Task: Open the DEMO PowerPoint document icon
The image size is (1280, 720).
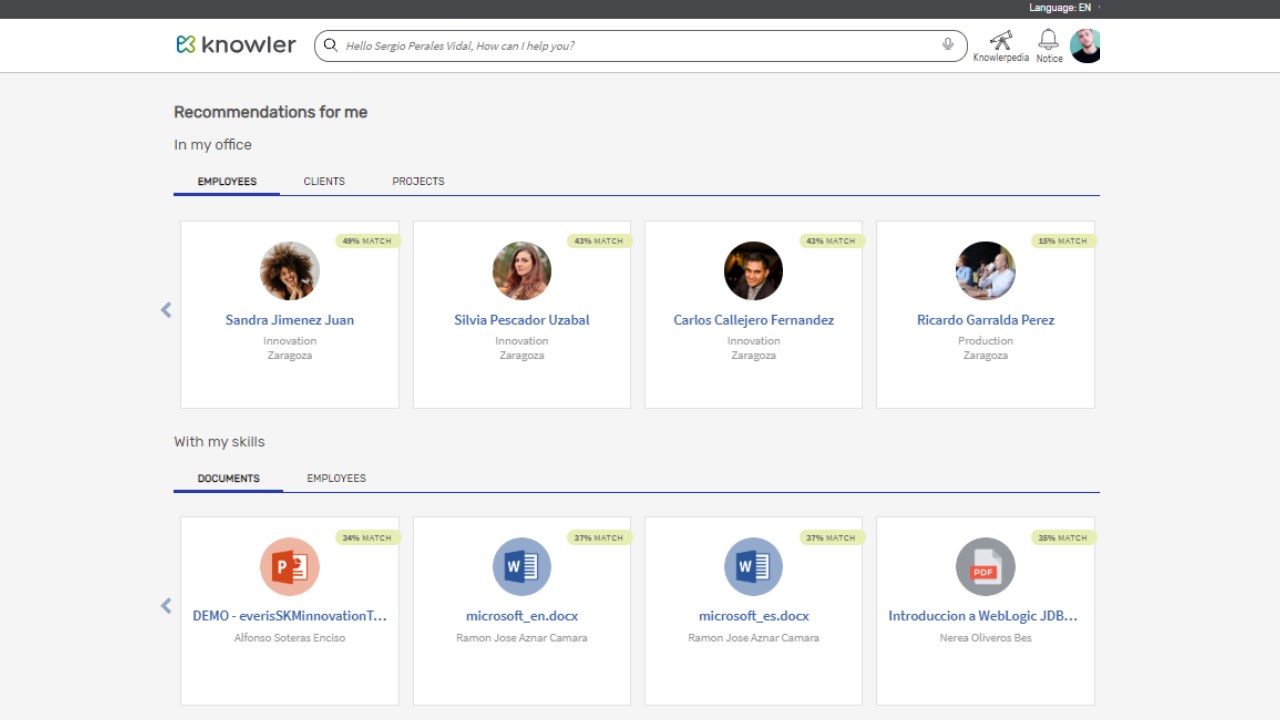Action: [289, 567]
